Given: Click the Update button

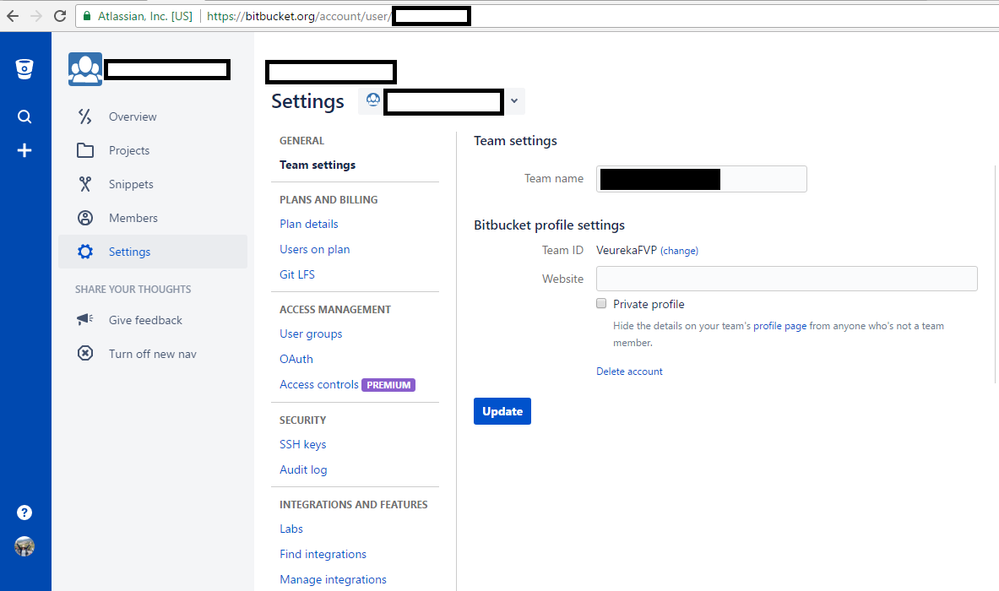Looking at the screenshot, I should pyautogui.click(x=502, y=411).
